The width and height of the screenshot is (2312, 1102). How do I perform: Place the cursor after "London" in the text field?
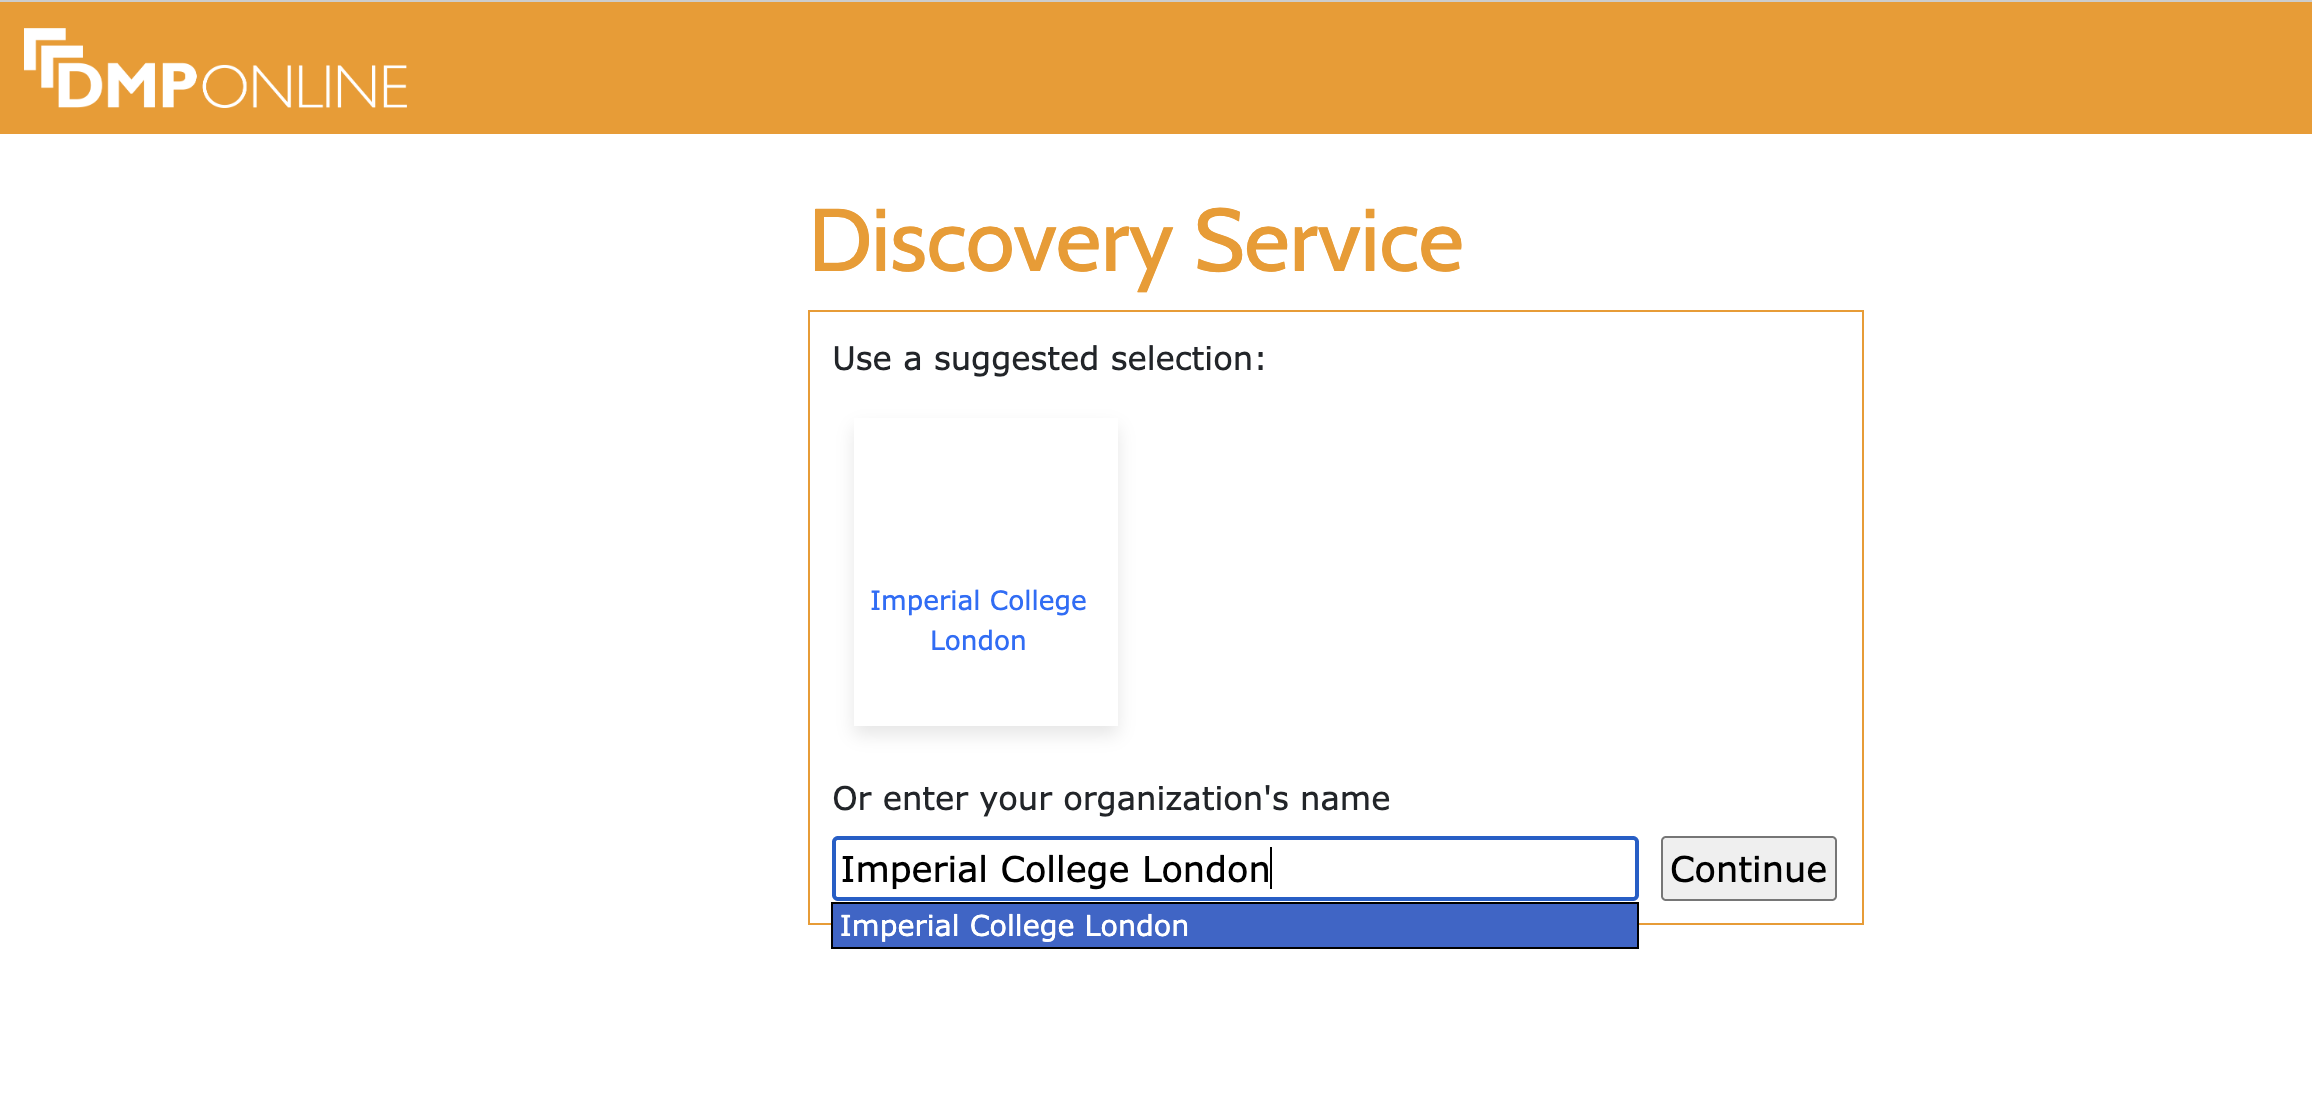pyautogui.click(x=1270, y=870)
